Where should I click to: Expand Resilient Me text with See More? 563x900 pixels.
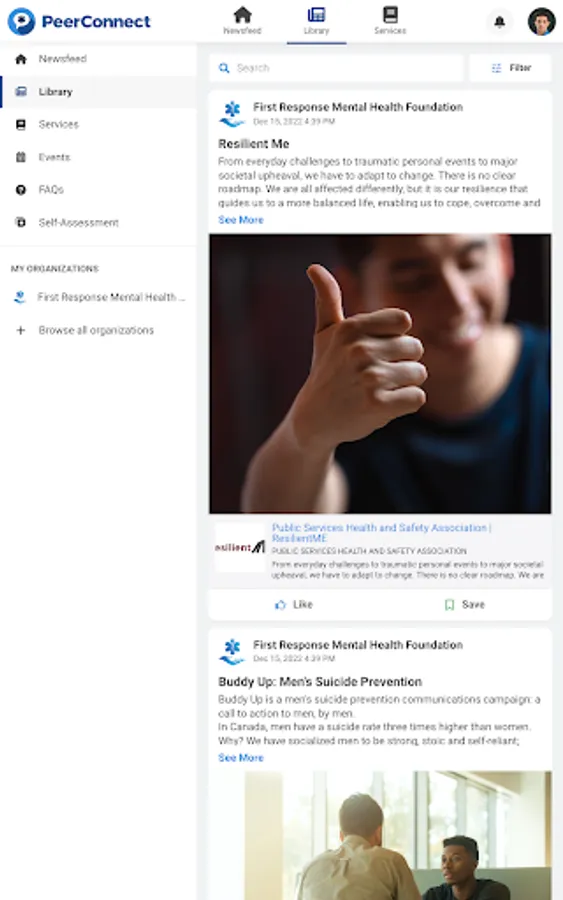tap(240, 220)
